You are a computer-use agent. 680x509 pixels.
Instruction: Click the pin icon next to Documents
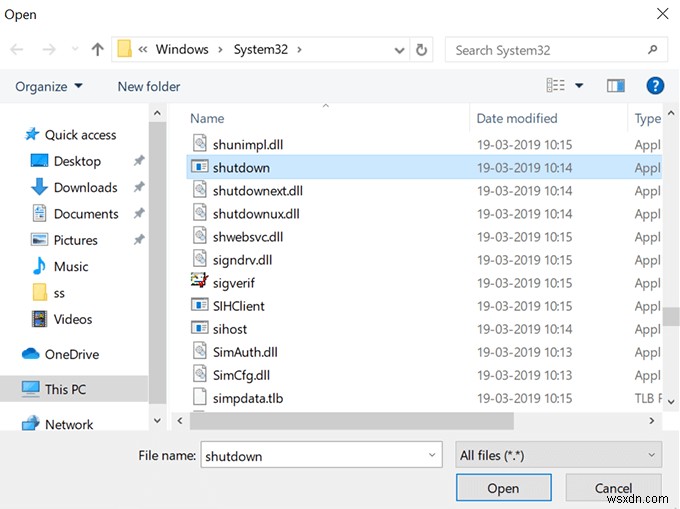(139, 213)
